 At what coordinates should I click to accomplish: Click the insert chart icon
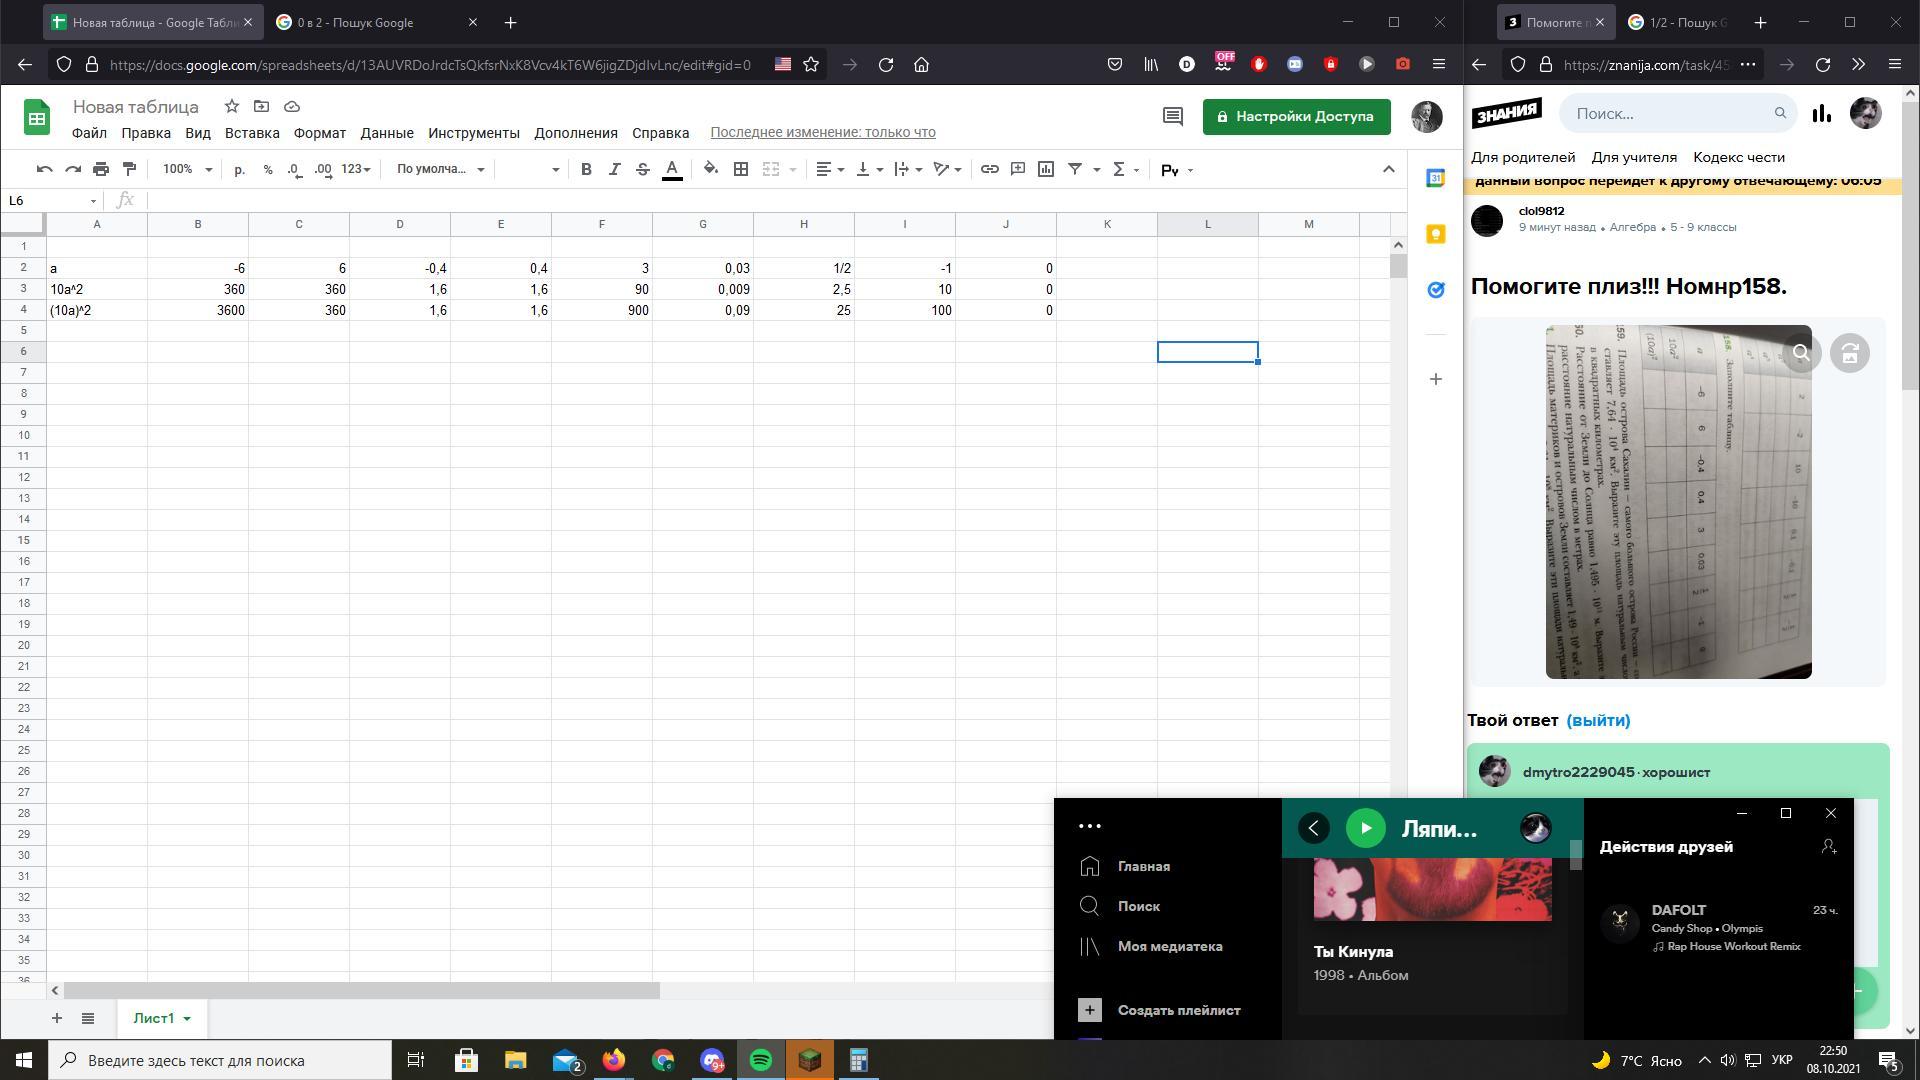click(1046, 170)
